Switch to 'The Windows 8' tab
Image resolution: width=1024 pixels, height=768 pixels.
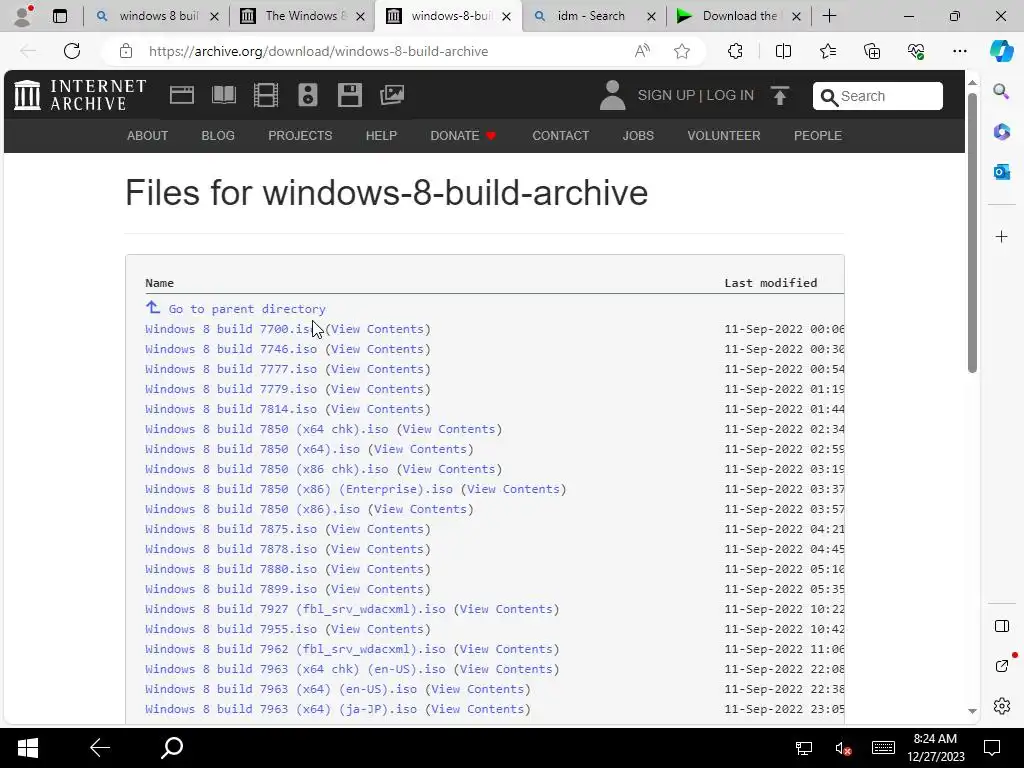pos(303,16)
